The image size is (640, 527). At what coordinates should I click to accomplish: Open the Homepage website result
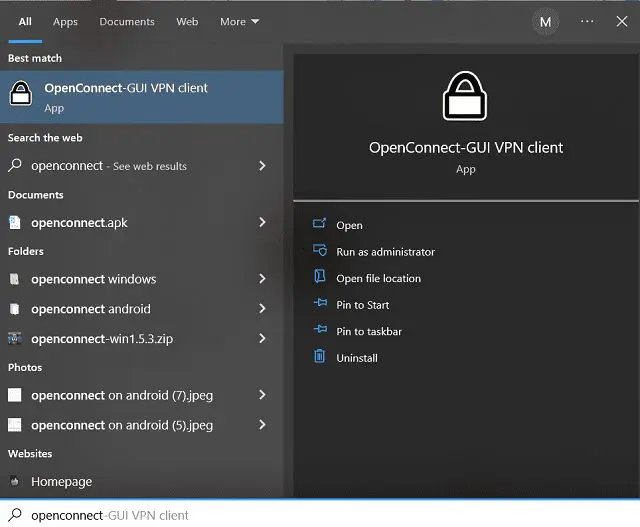[x=61, y=482]
